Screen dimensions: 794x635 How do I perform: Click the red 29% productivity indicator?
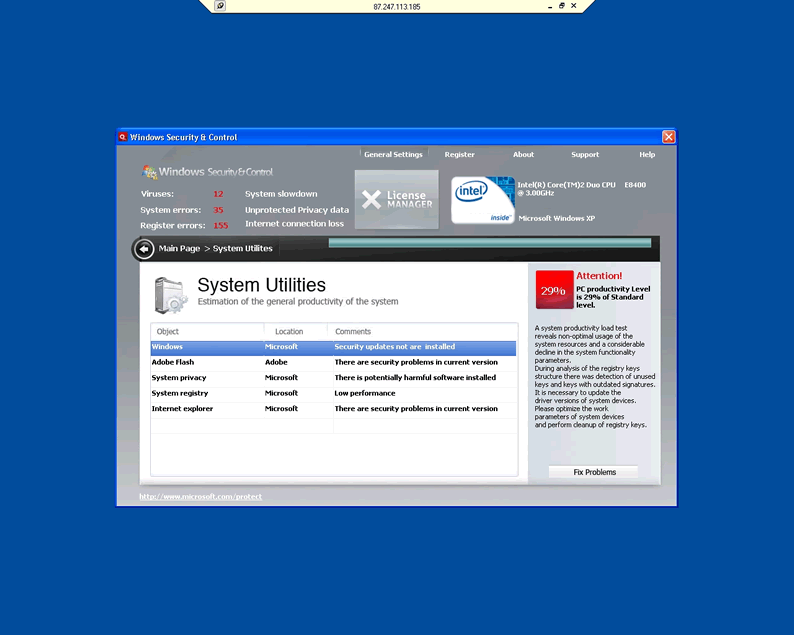554,290
